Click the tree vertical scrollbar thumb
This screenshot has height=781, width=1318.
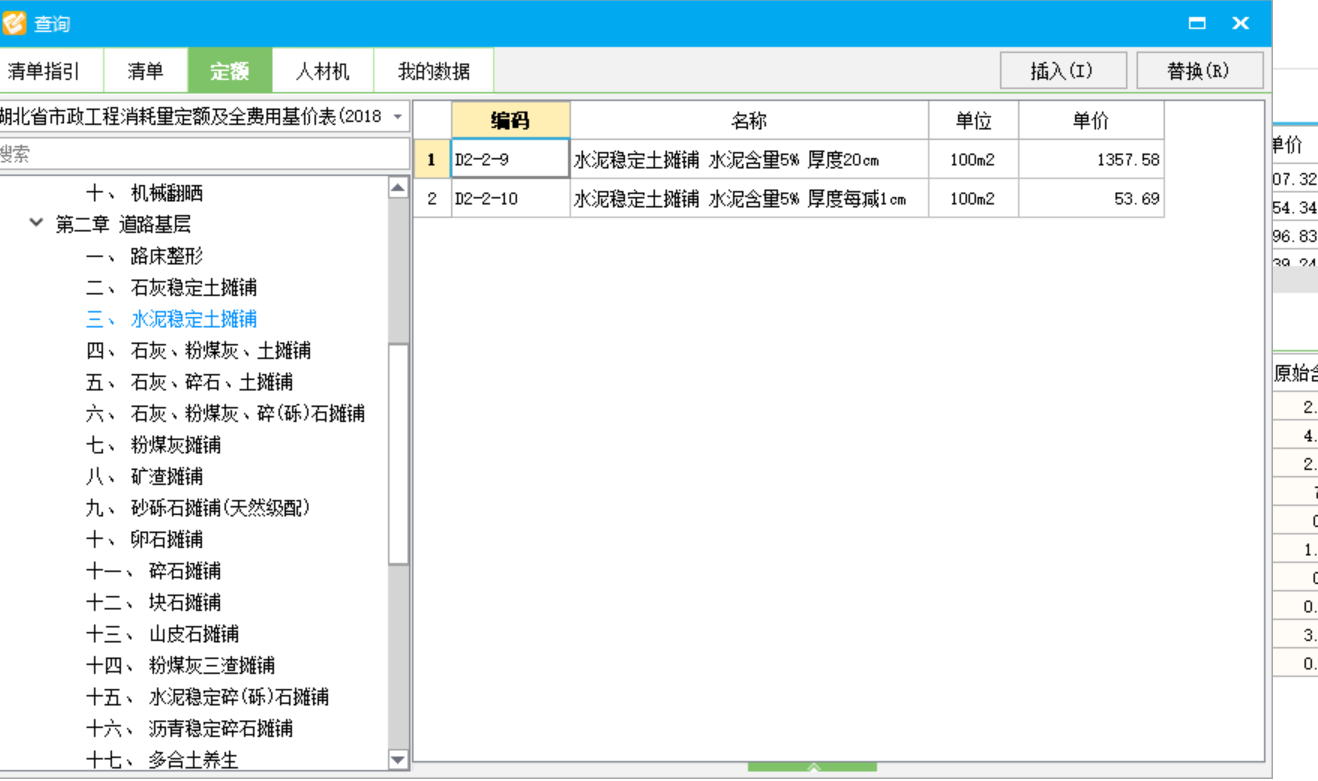(x=398, y=454)
